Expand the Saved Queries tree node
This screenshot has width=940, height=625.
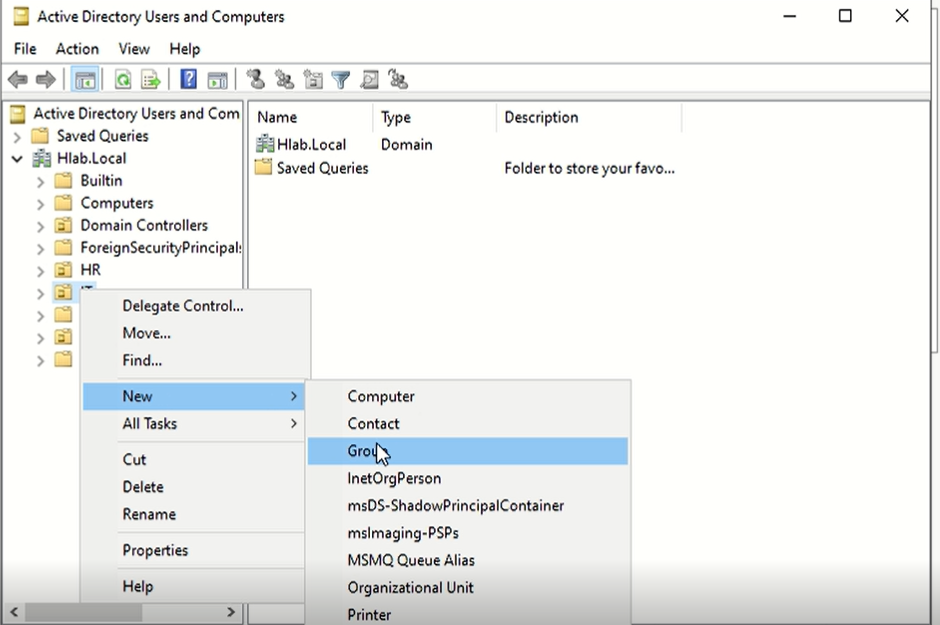17,137
